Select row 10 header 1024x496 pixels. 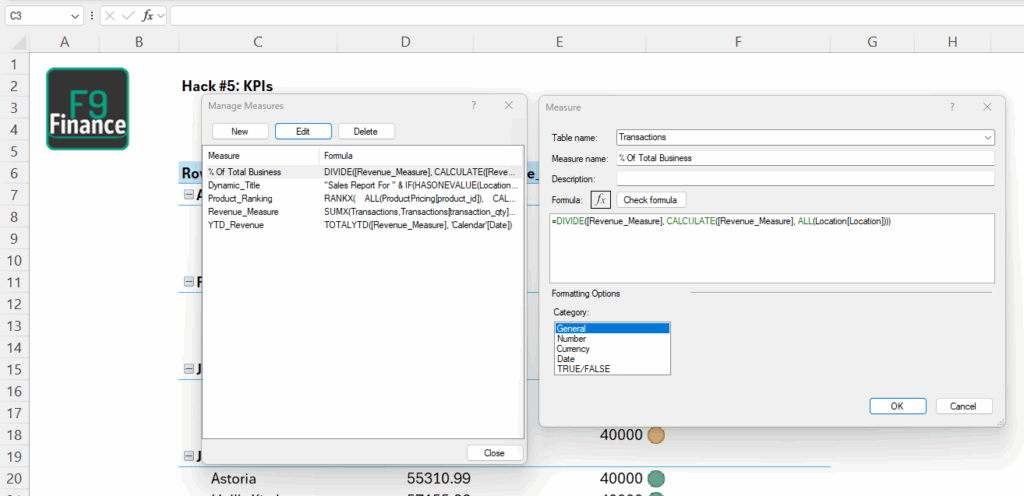(14, 260)
